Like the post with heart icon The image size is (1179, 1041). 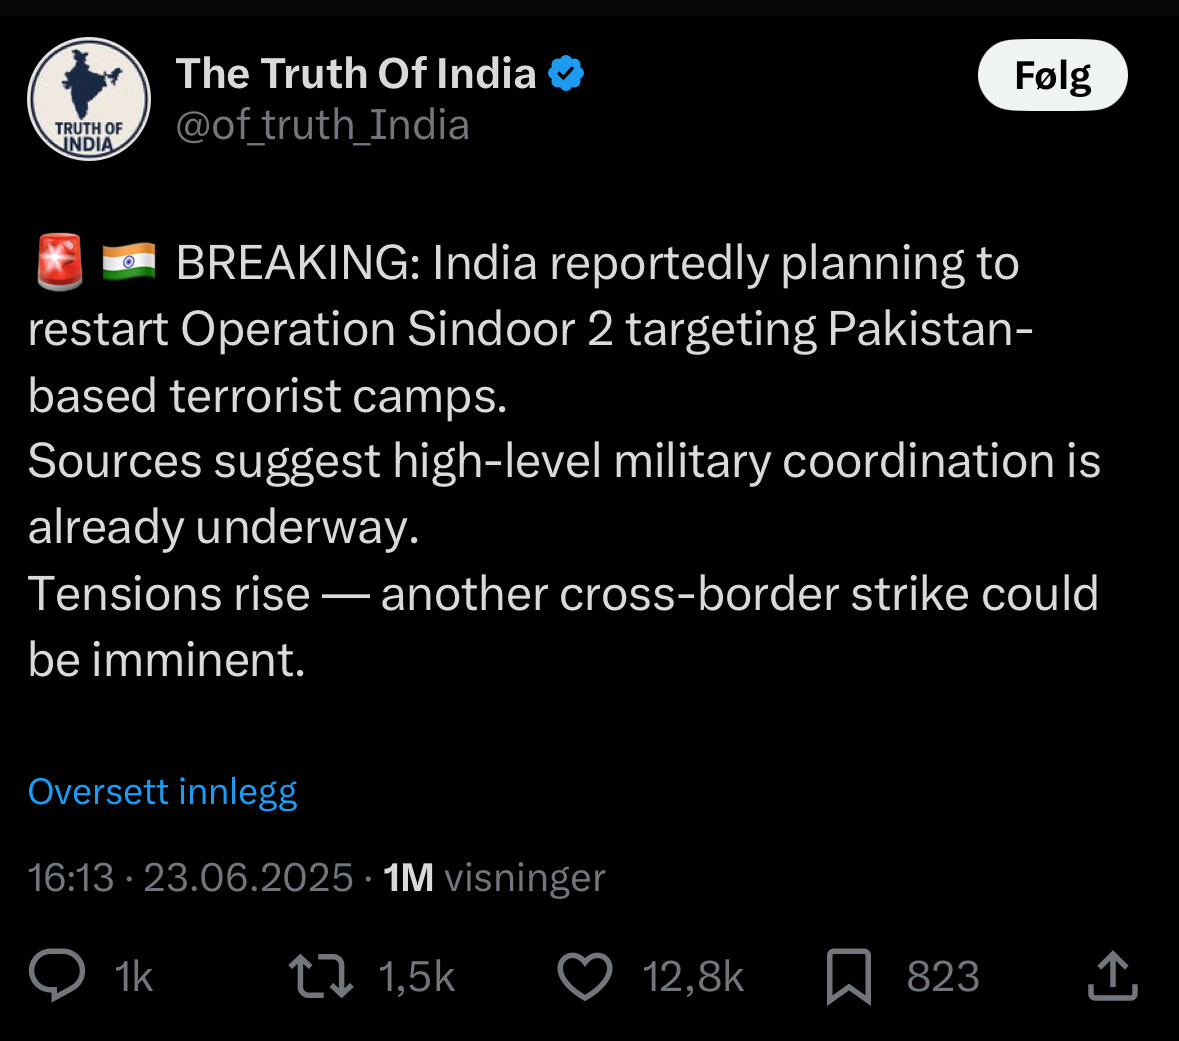585,976
